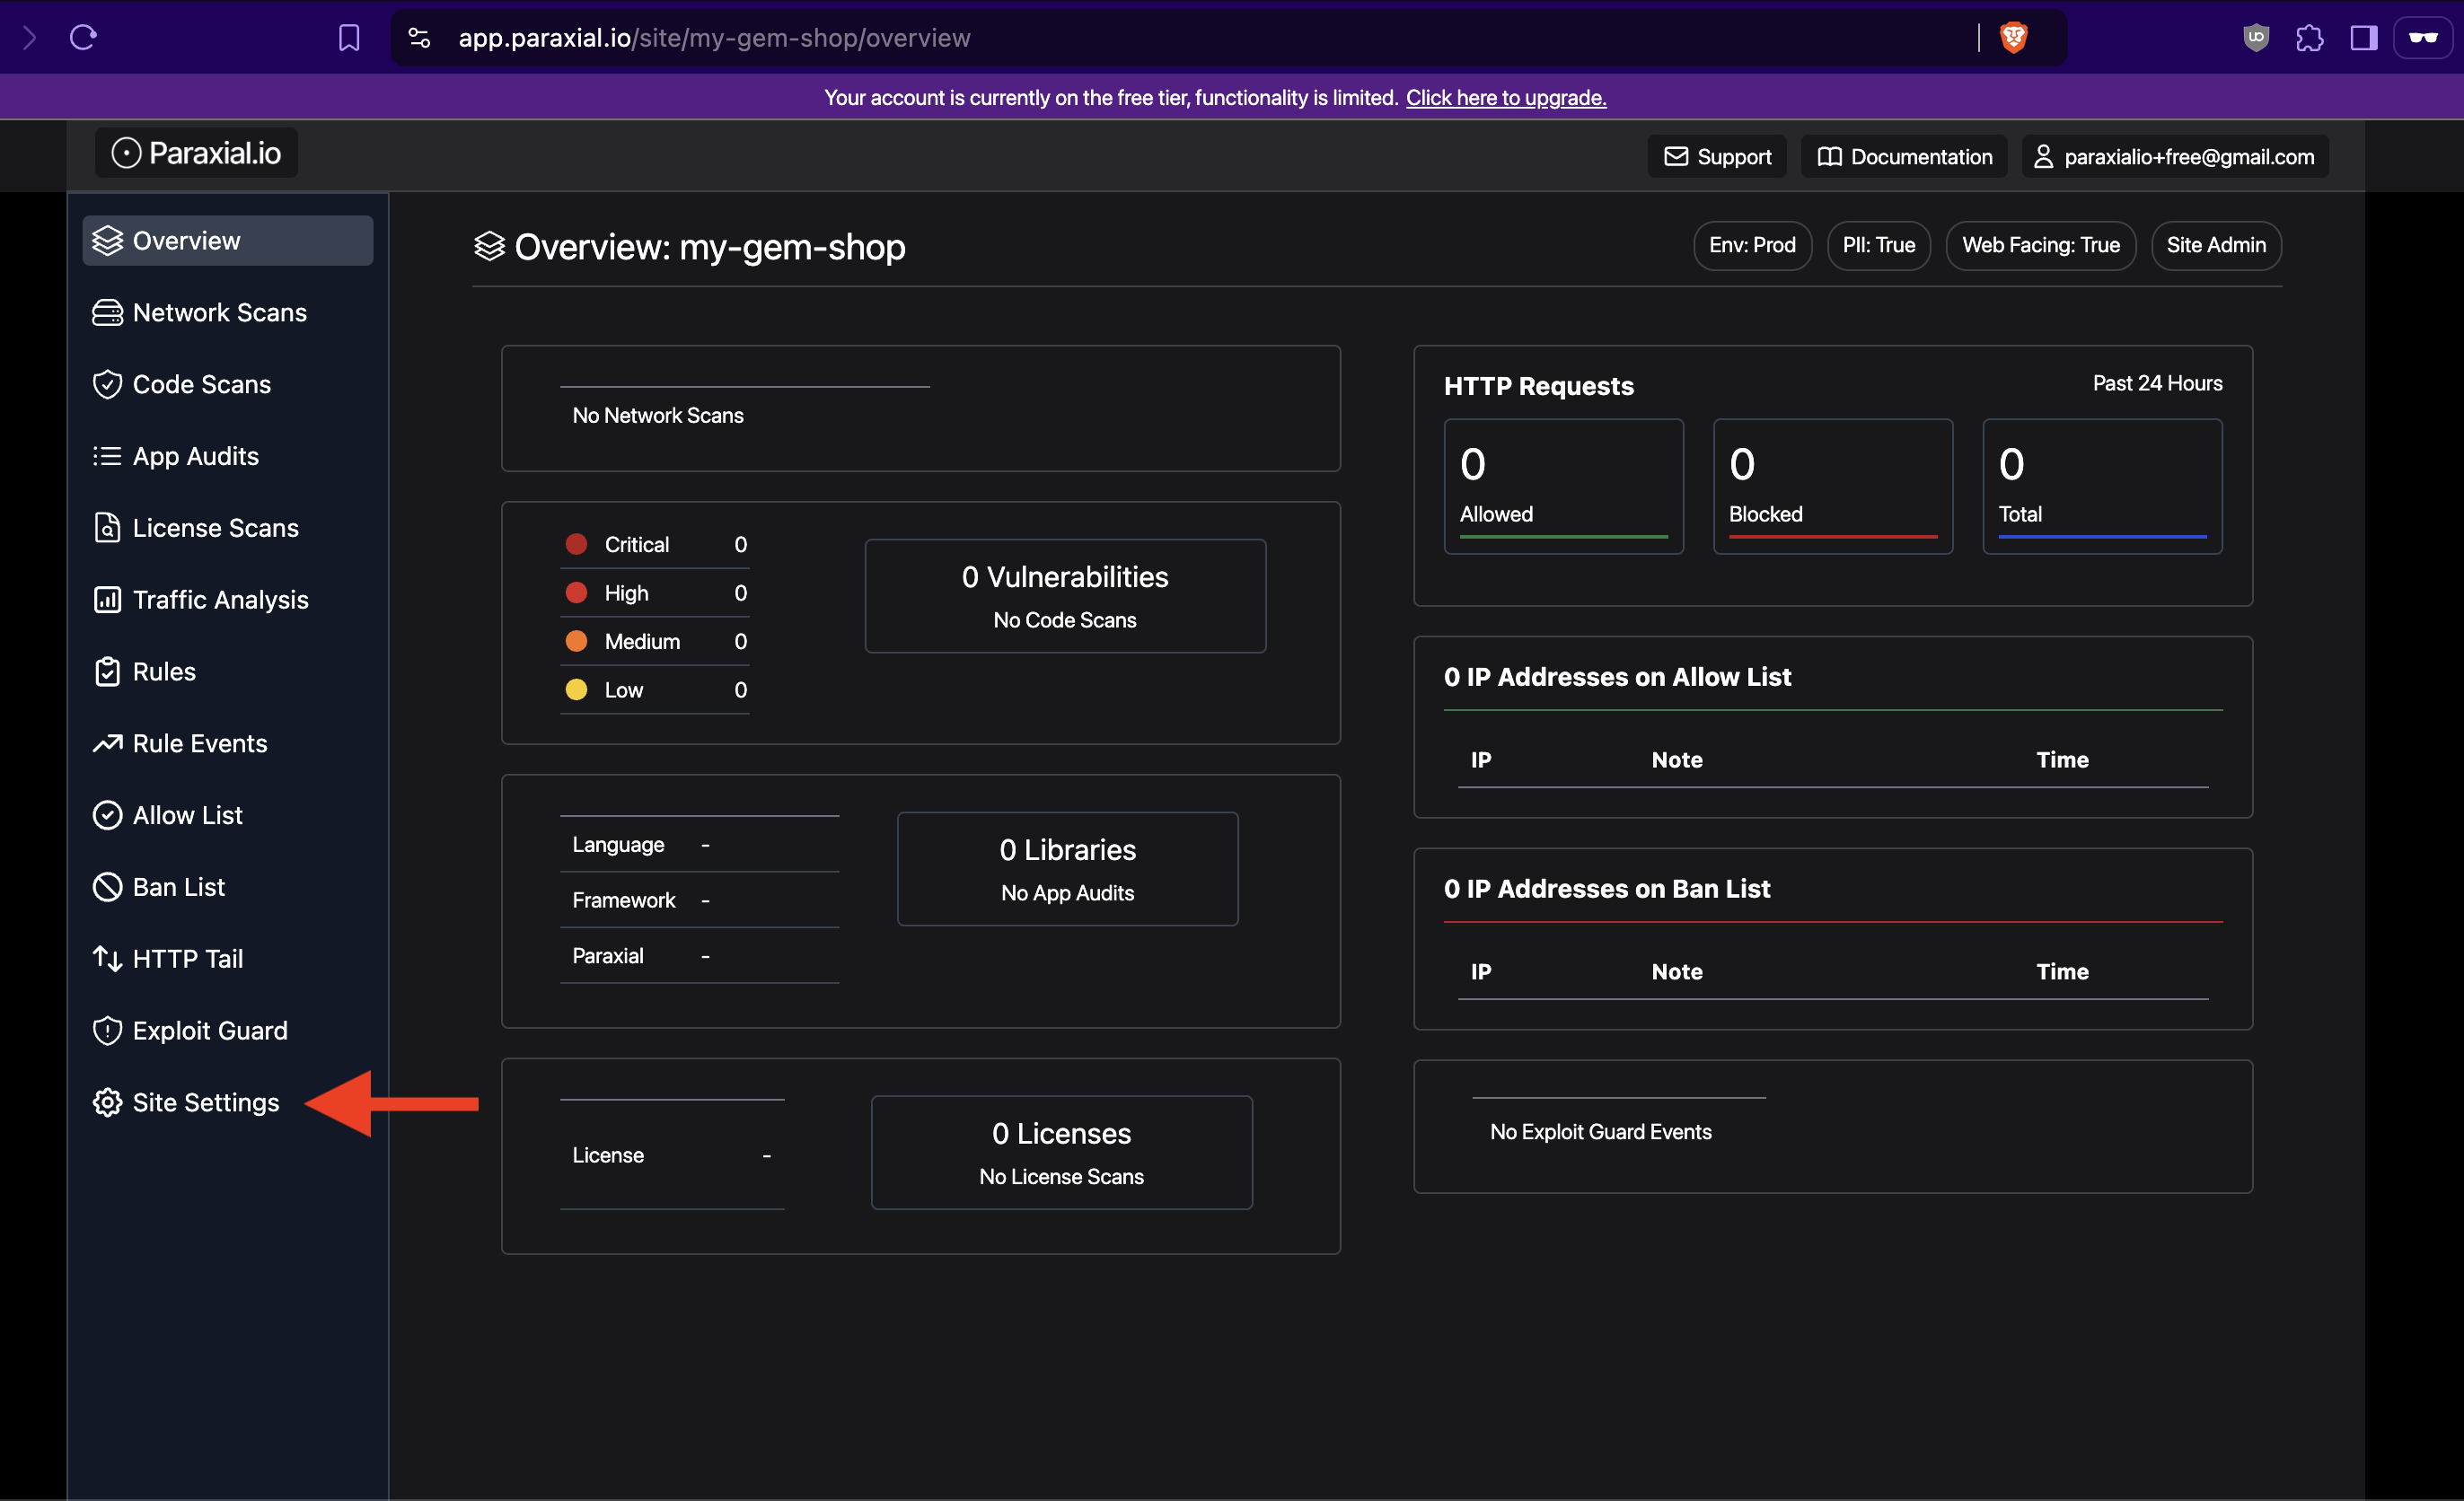Click 'Past 24 Hours' label
2464x1501 pixels.
pos(2157,383)
